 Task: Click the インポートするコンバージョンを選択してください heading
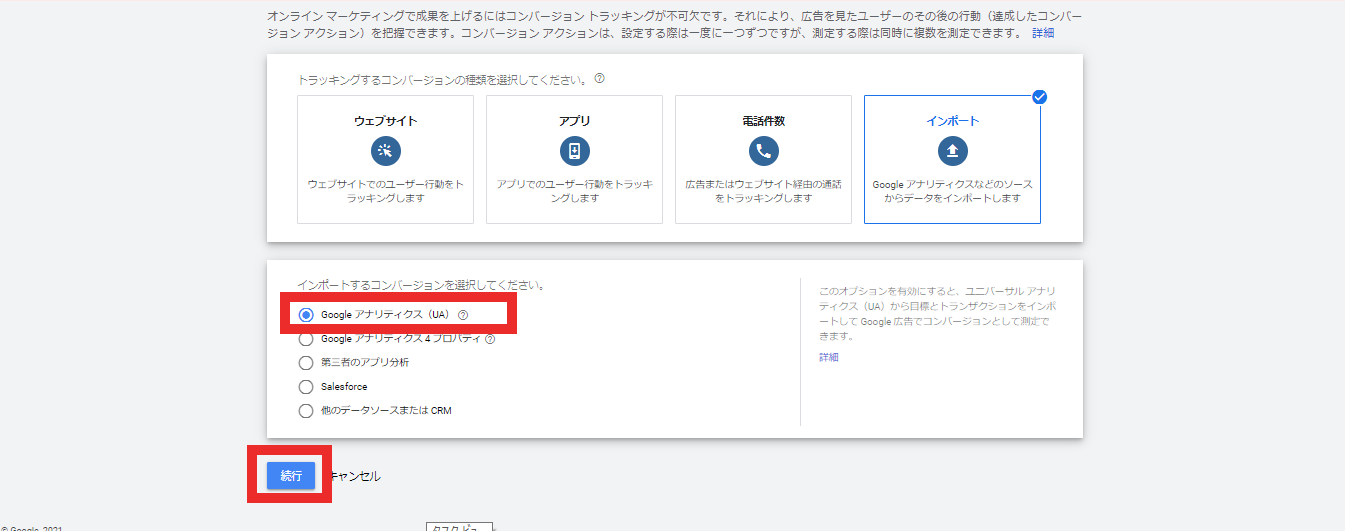coord(421,285)
